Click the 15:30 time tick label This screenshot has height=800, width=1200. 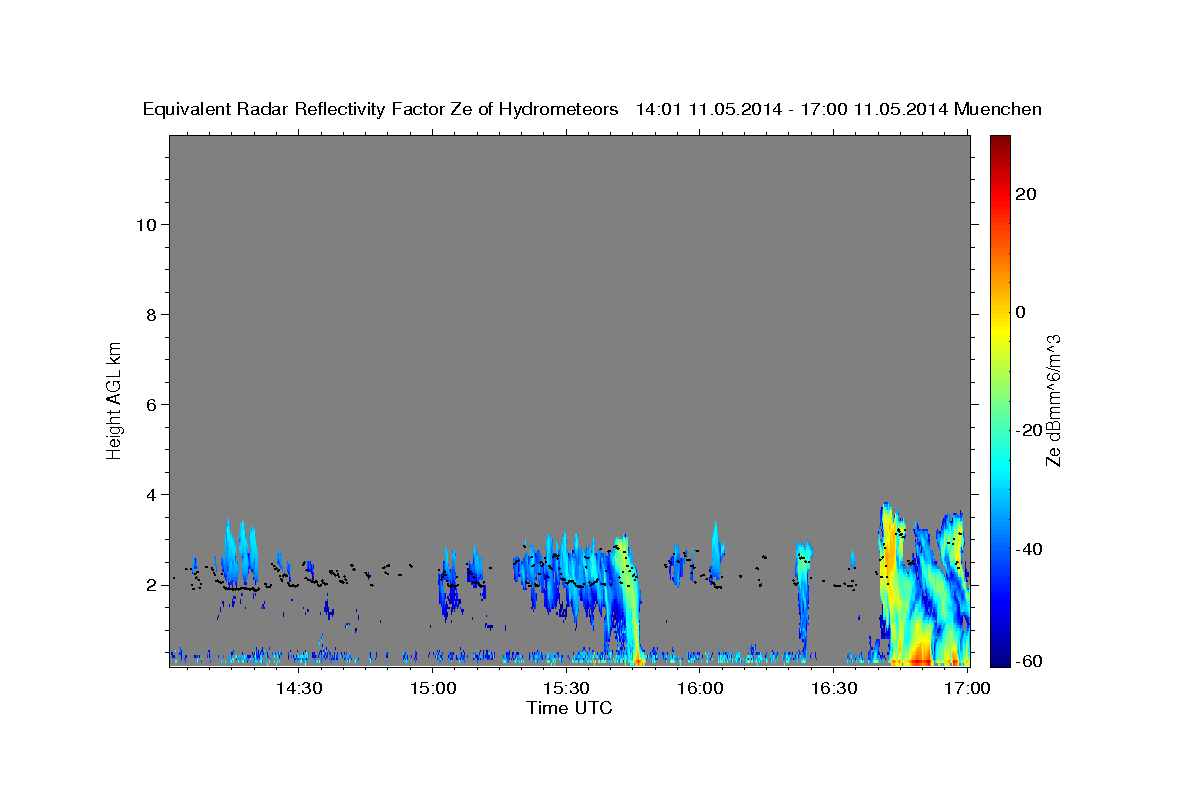567,689
